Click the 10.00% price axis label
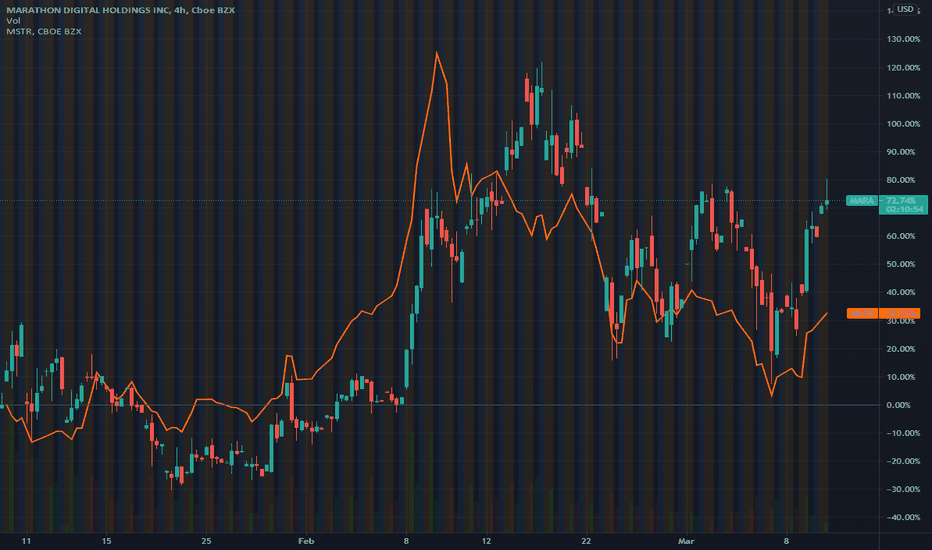 coord(901,377)
